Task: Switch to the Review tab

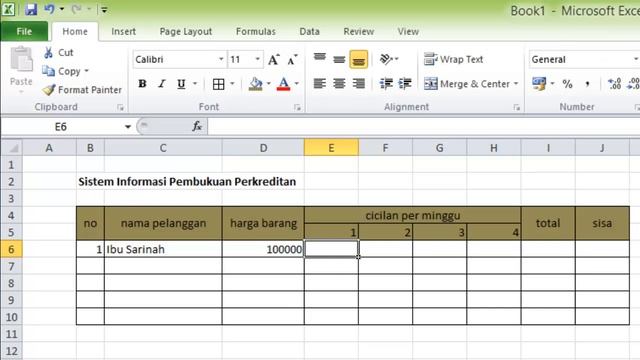Action: click(x=358, y=31)
